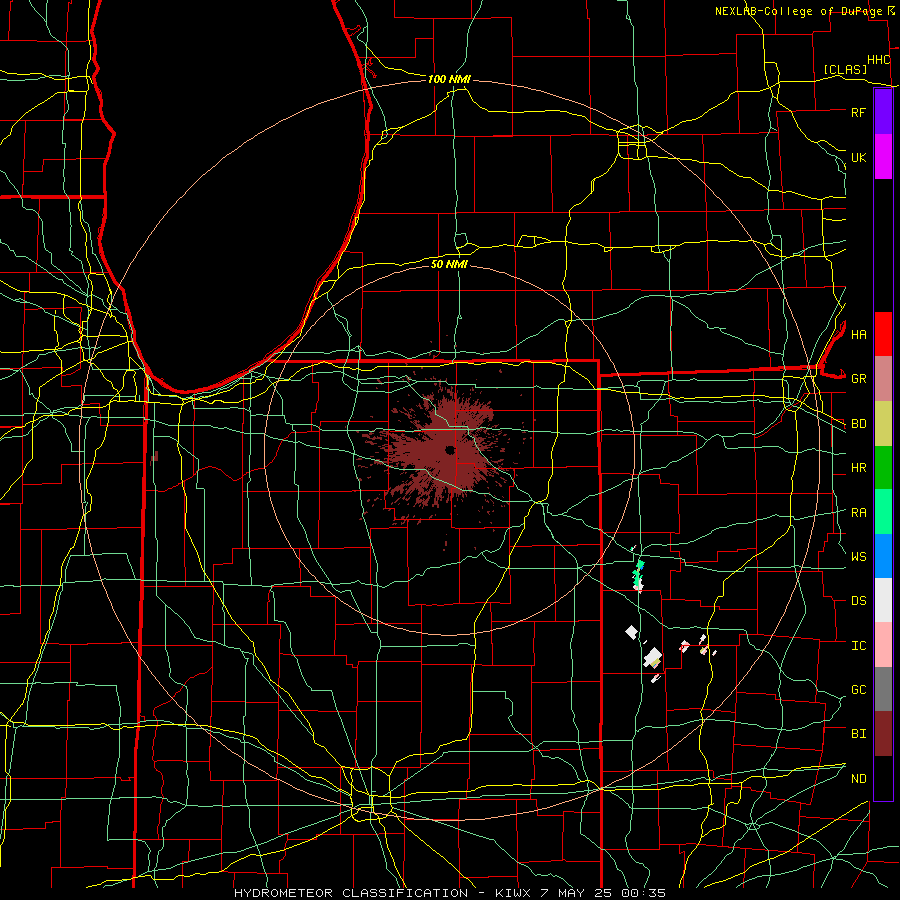Screen dimensions: 900x900
Task: Click the 'HA' legend label text
Action: pyautogui.click(x=858, y=335)
